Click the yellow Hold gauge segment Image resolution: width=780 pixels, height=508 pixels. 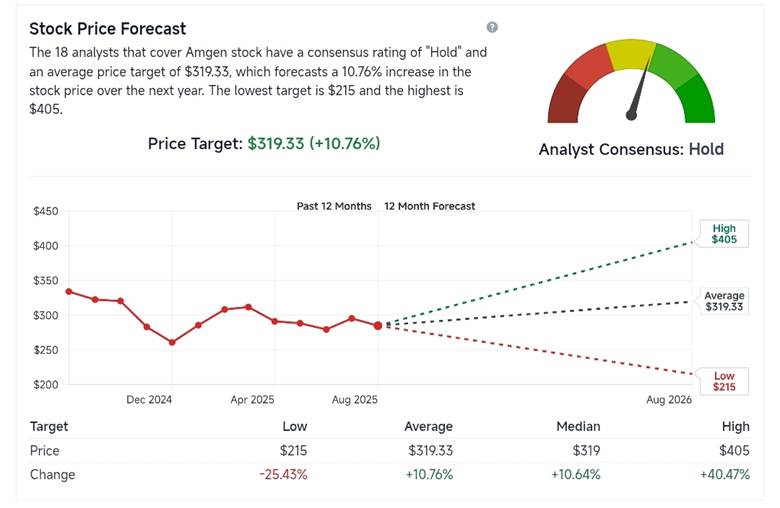(x=630, y=52)
